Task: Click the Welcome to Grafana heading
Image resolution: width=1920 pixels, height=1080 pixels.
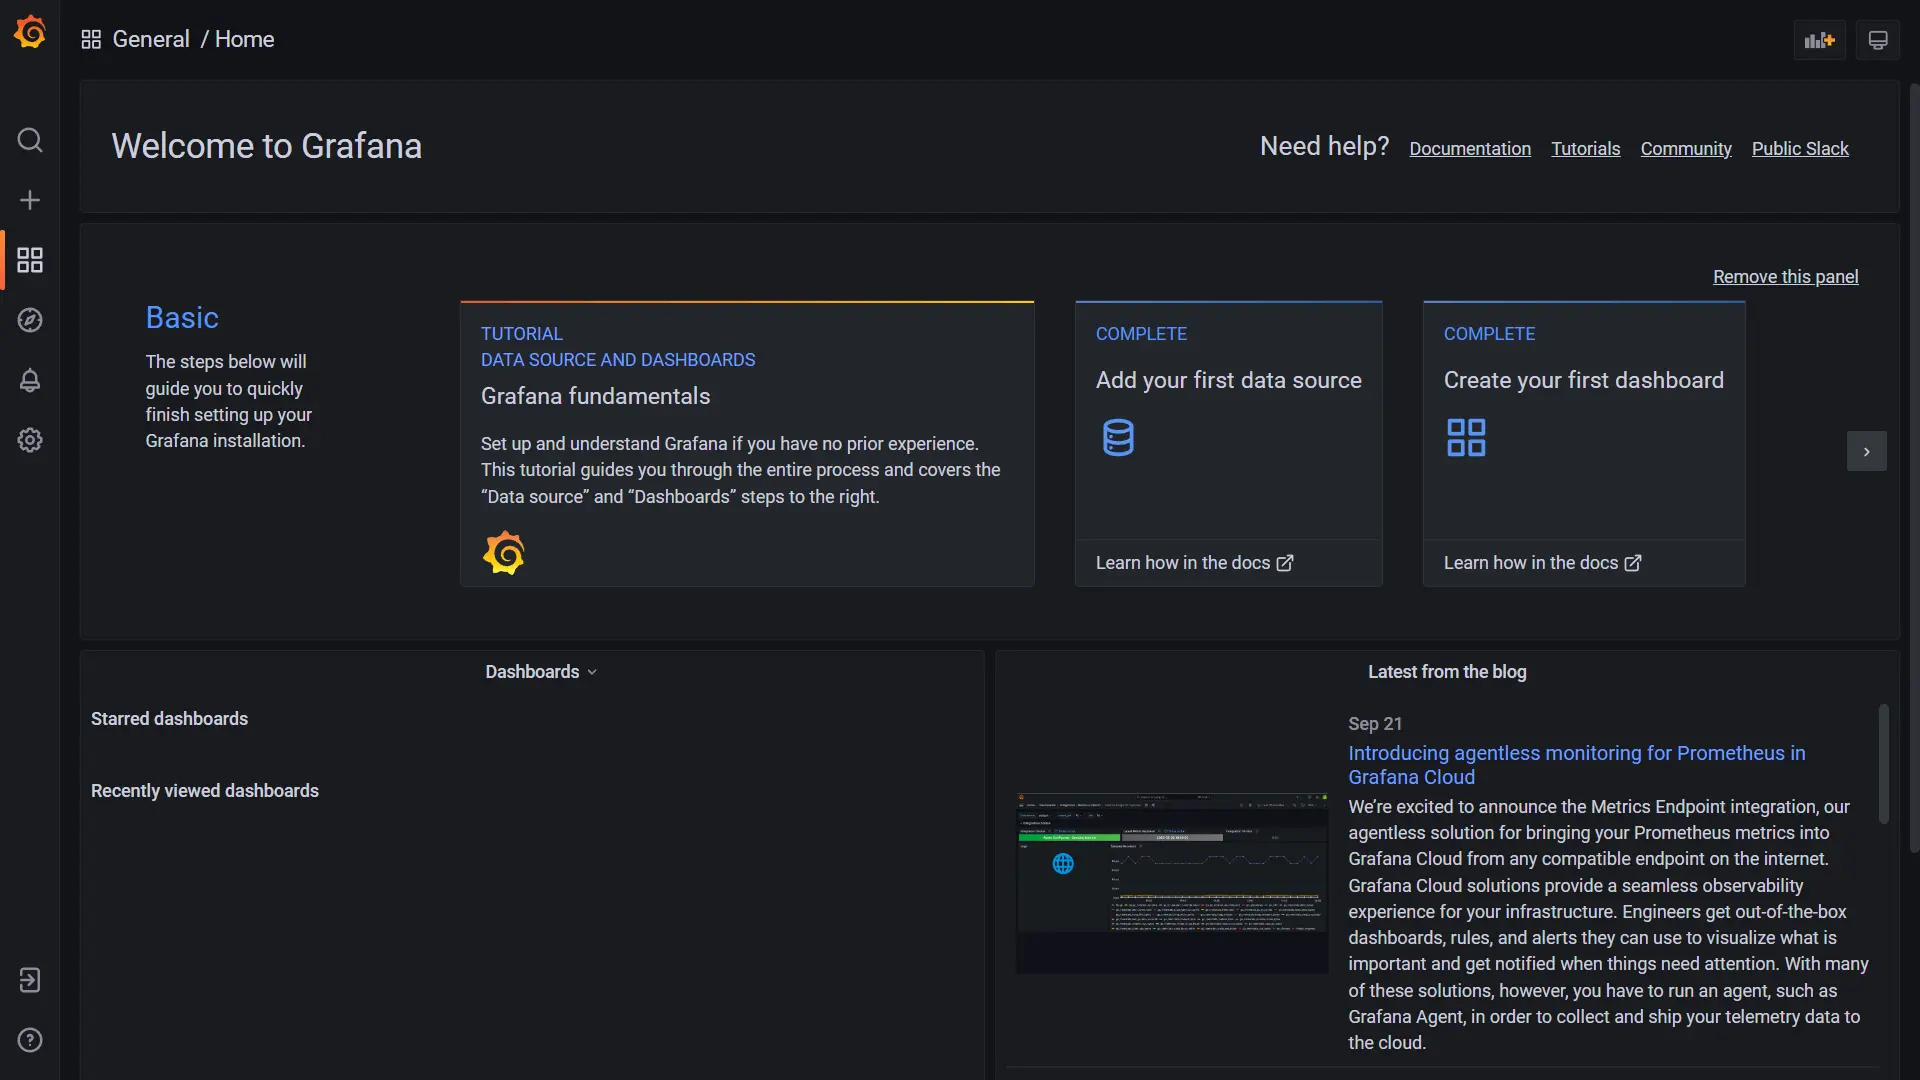Action: click(x=267, y=146)
